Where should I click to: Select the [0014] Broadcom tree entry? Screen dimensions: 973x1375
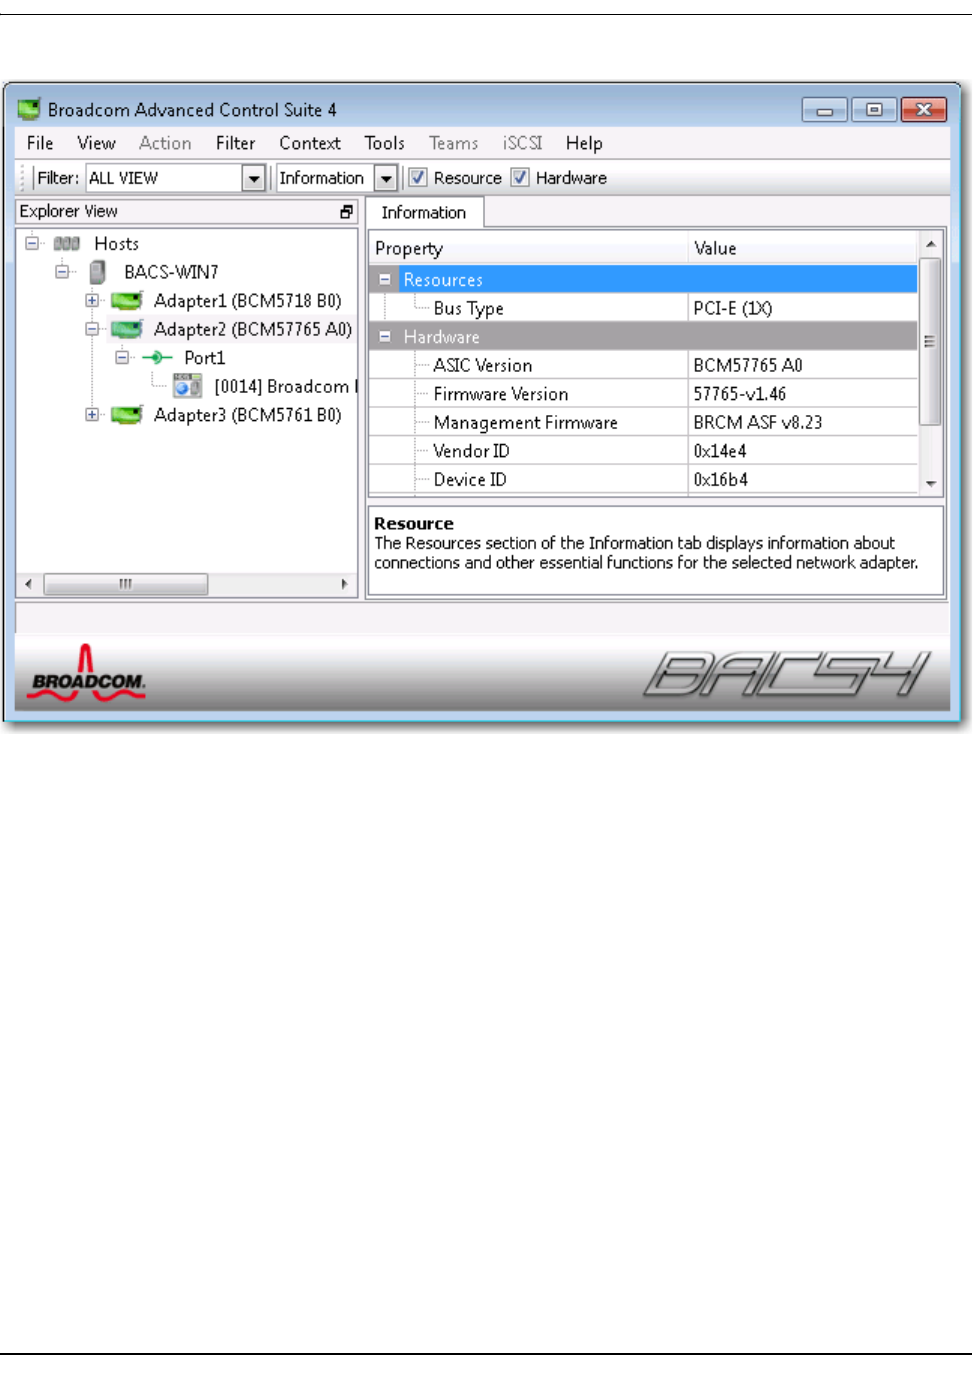[x=285, y=386]
